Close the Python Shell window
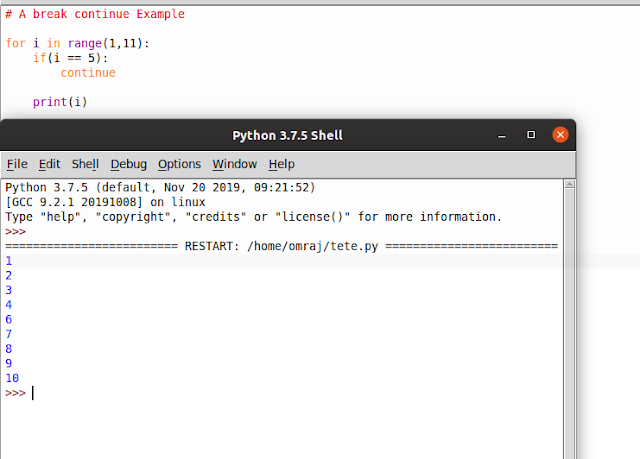640x459 pixels. 560,135
